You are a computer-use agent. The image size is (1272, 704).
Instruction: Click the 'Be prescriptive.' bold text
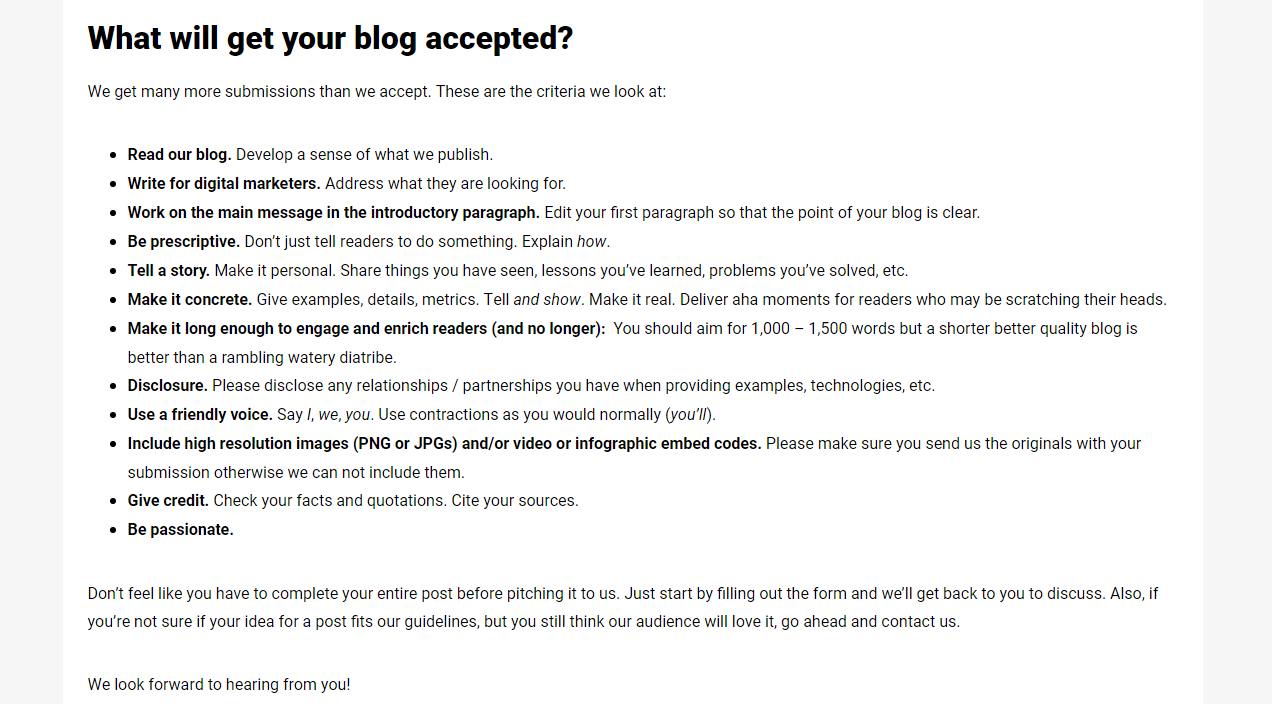pos(184,242)
